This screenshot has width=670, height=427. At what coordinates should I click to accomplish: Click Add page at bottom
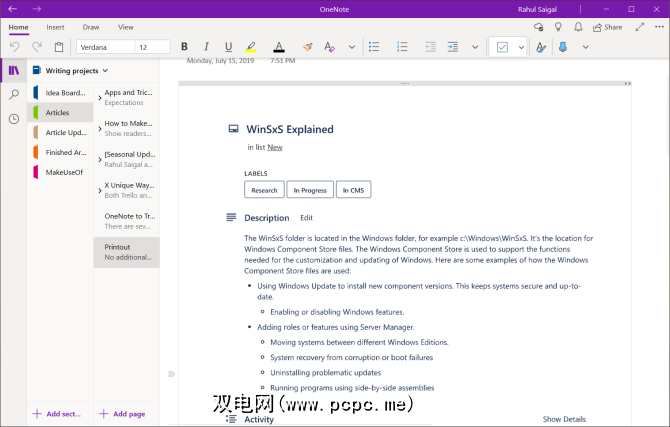click(x=126, y=413)
